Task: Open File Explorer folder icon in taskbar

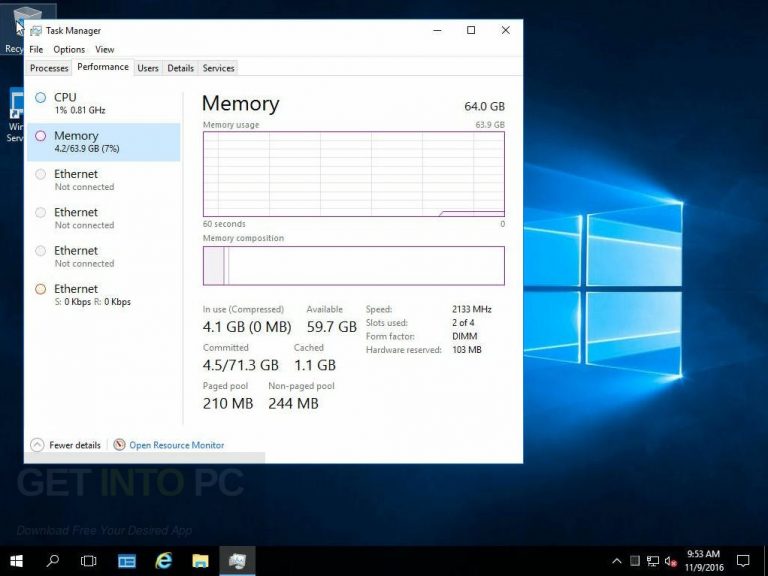Action: pos(200,561)
